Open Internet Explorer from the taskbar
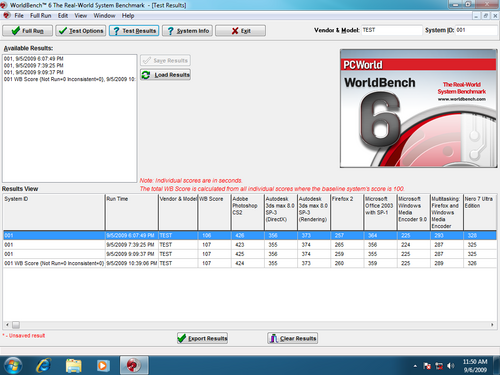The image size is (500, 375). point(44,366)
